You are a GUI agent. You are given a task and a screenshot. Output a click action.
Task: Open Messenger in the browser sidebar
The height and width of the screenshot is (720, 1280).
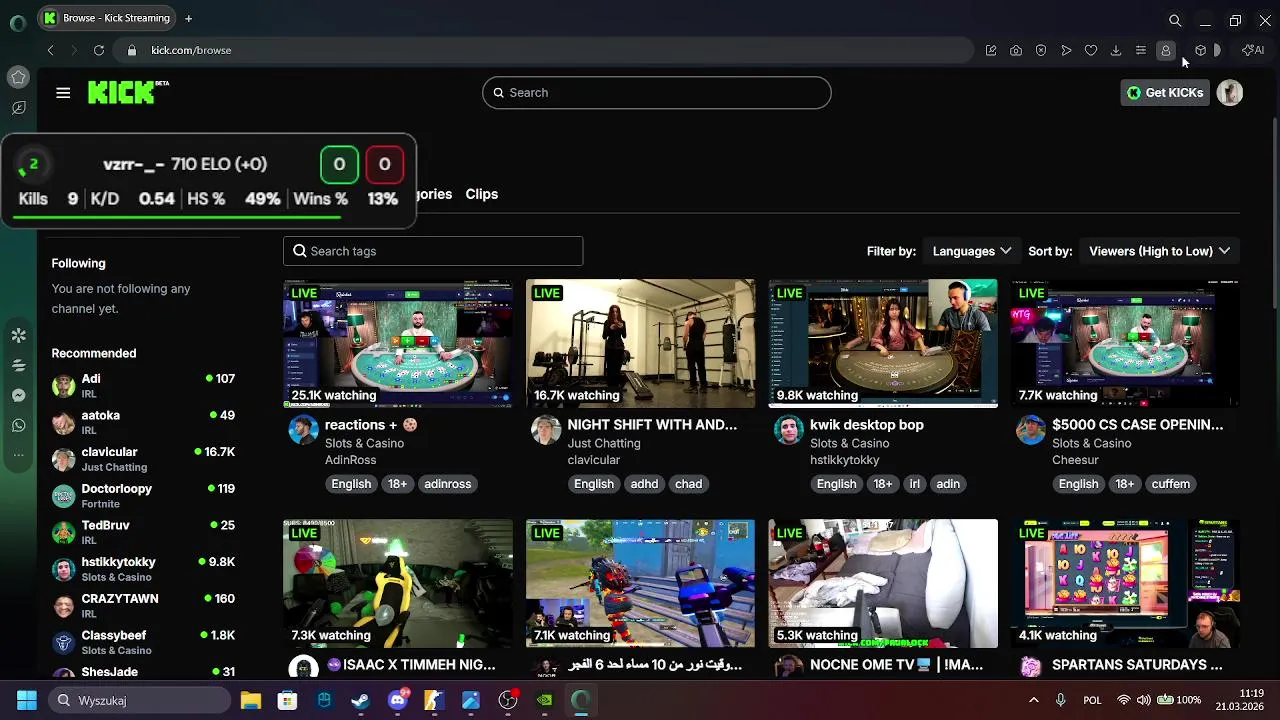click(18, 396)
